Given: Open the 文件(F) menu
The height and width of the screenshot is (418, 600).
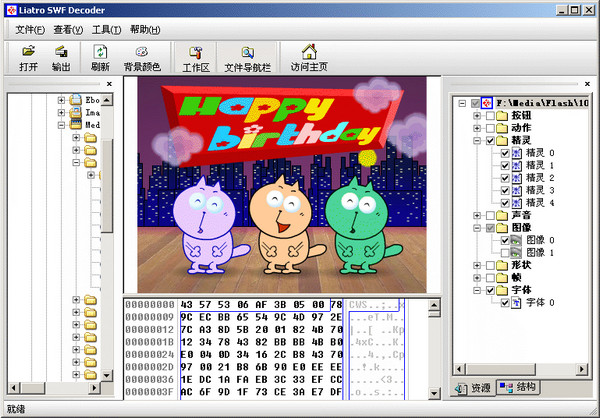Looking at the screenshot, I should coord(30,30).
